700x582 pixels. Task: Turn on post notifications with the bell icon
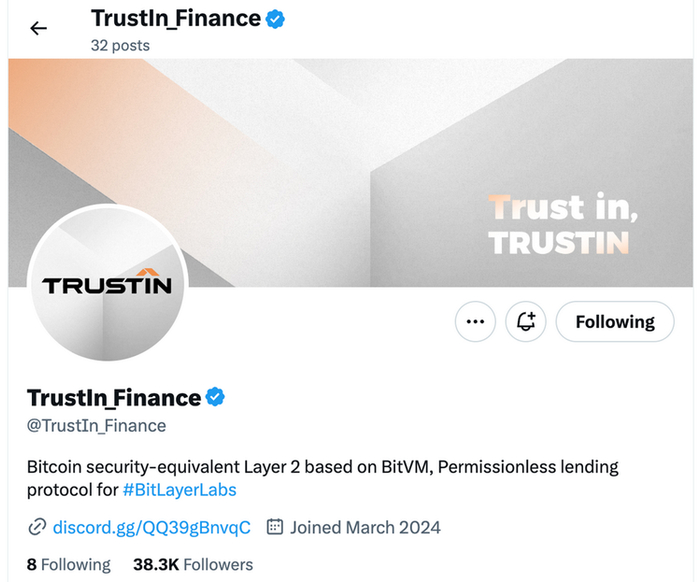pos(526,321)
